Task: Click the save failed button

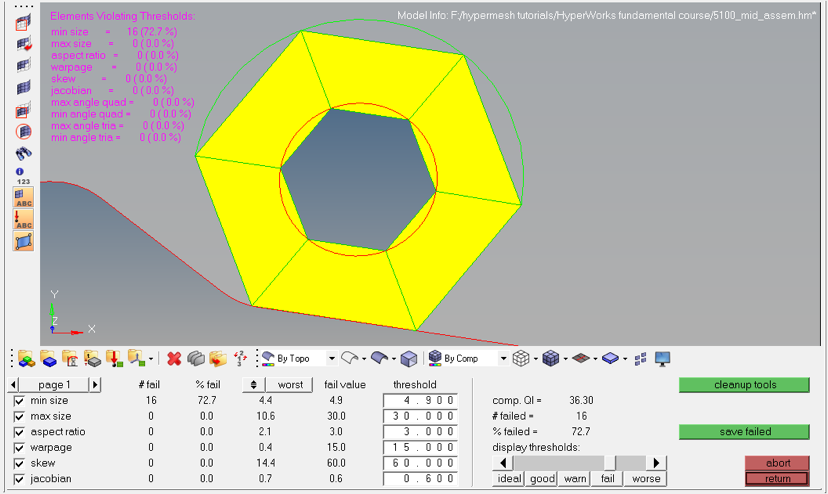Action: [745, 432]
